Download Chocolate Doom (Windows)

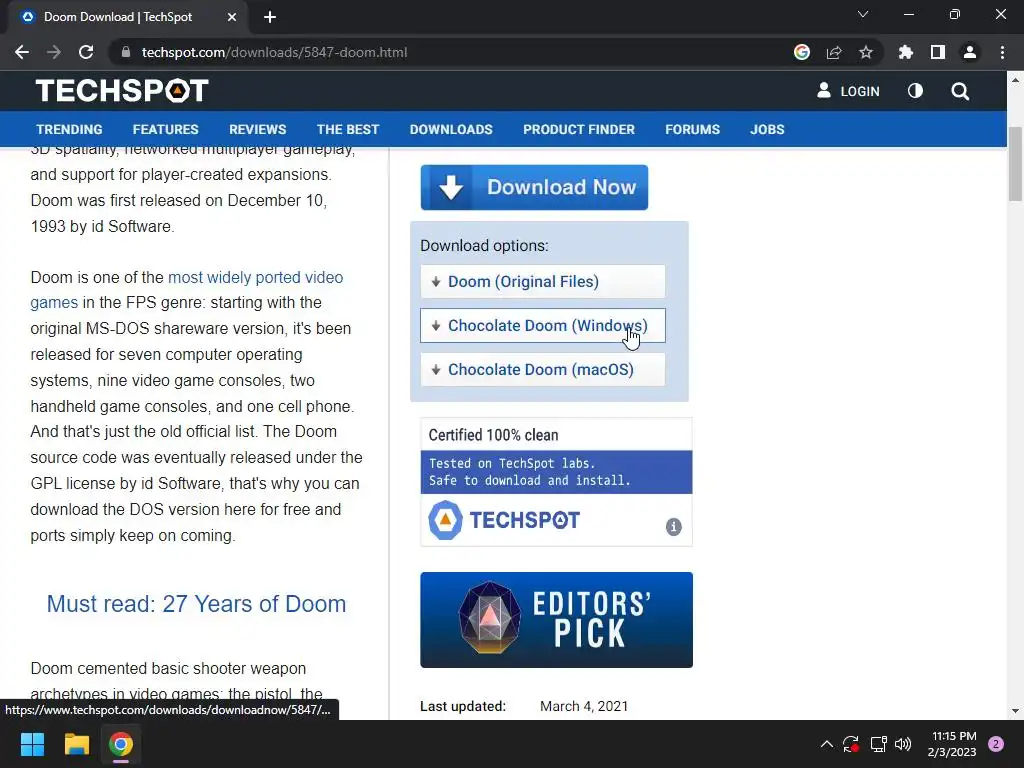(x=543, y=325)
